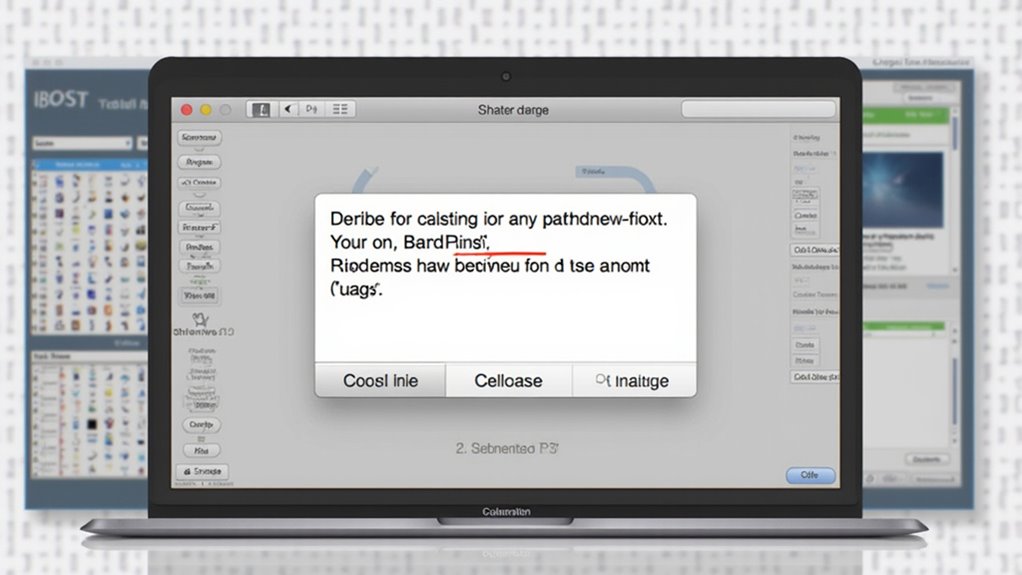Screen dimensions: 1022x575
Task: Select the second pill item in left sidebar
Action: coord(199,162)
